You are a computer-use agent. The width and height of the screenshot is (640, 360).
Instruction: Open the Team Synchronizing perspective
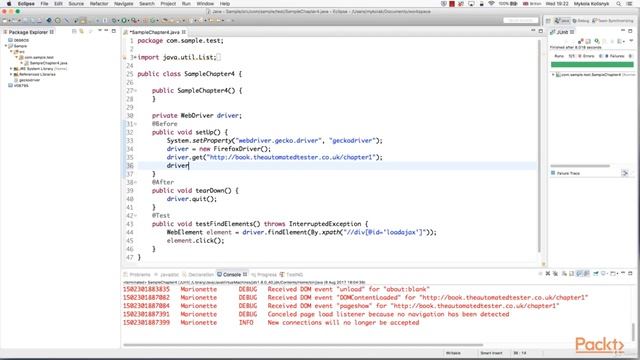pyautogui.click(x=613, y=20)
